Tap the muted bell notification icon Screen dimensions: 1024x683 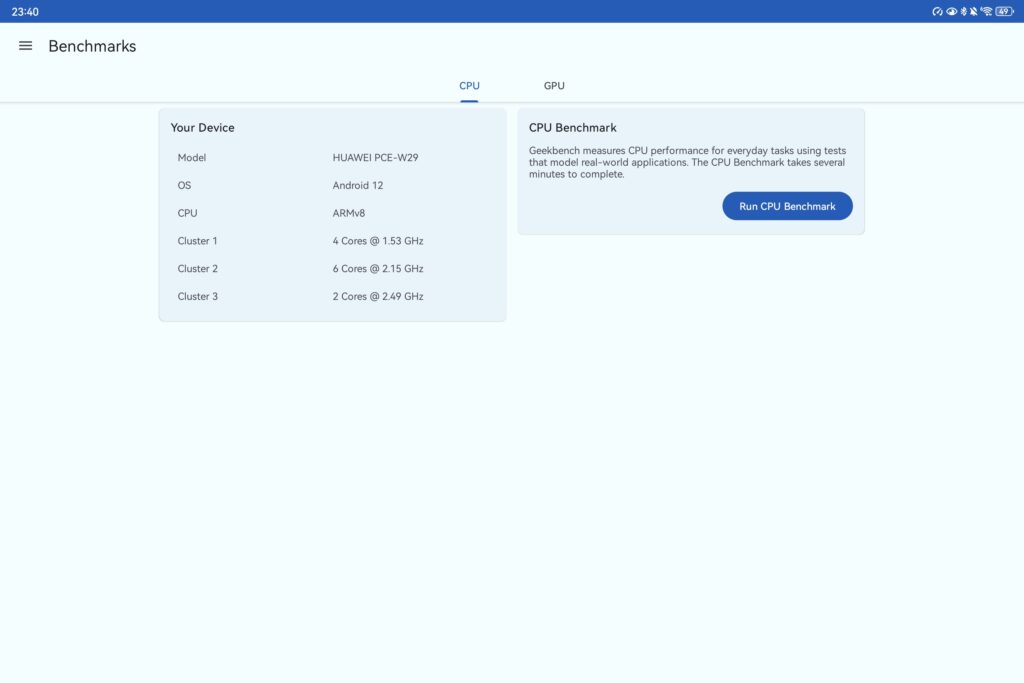click(973, 11)
